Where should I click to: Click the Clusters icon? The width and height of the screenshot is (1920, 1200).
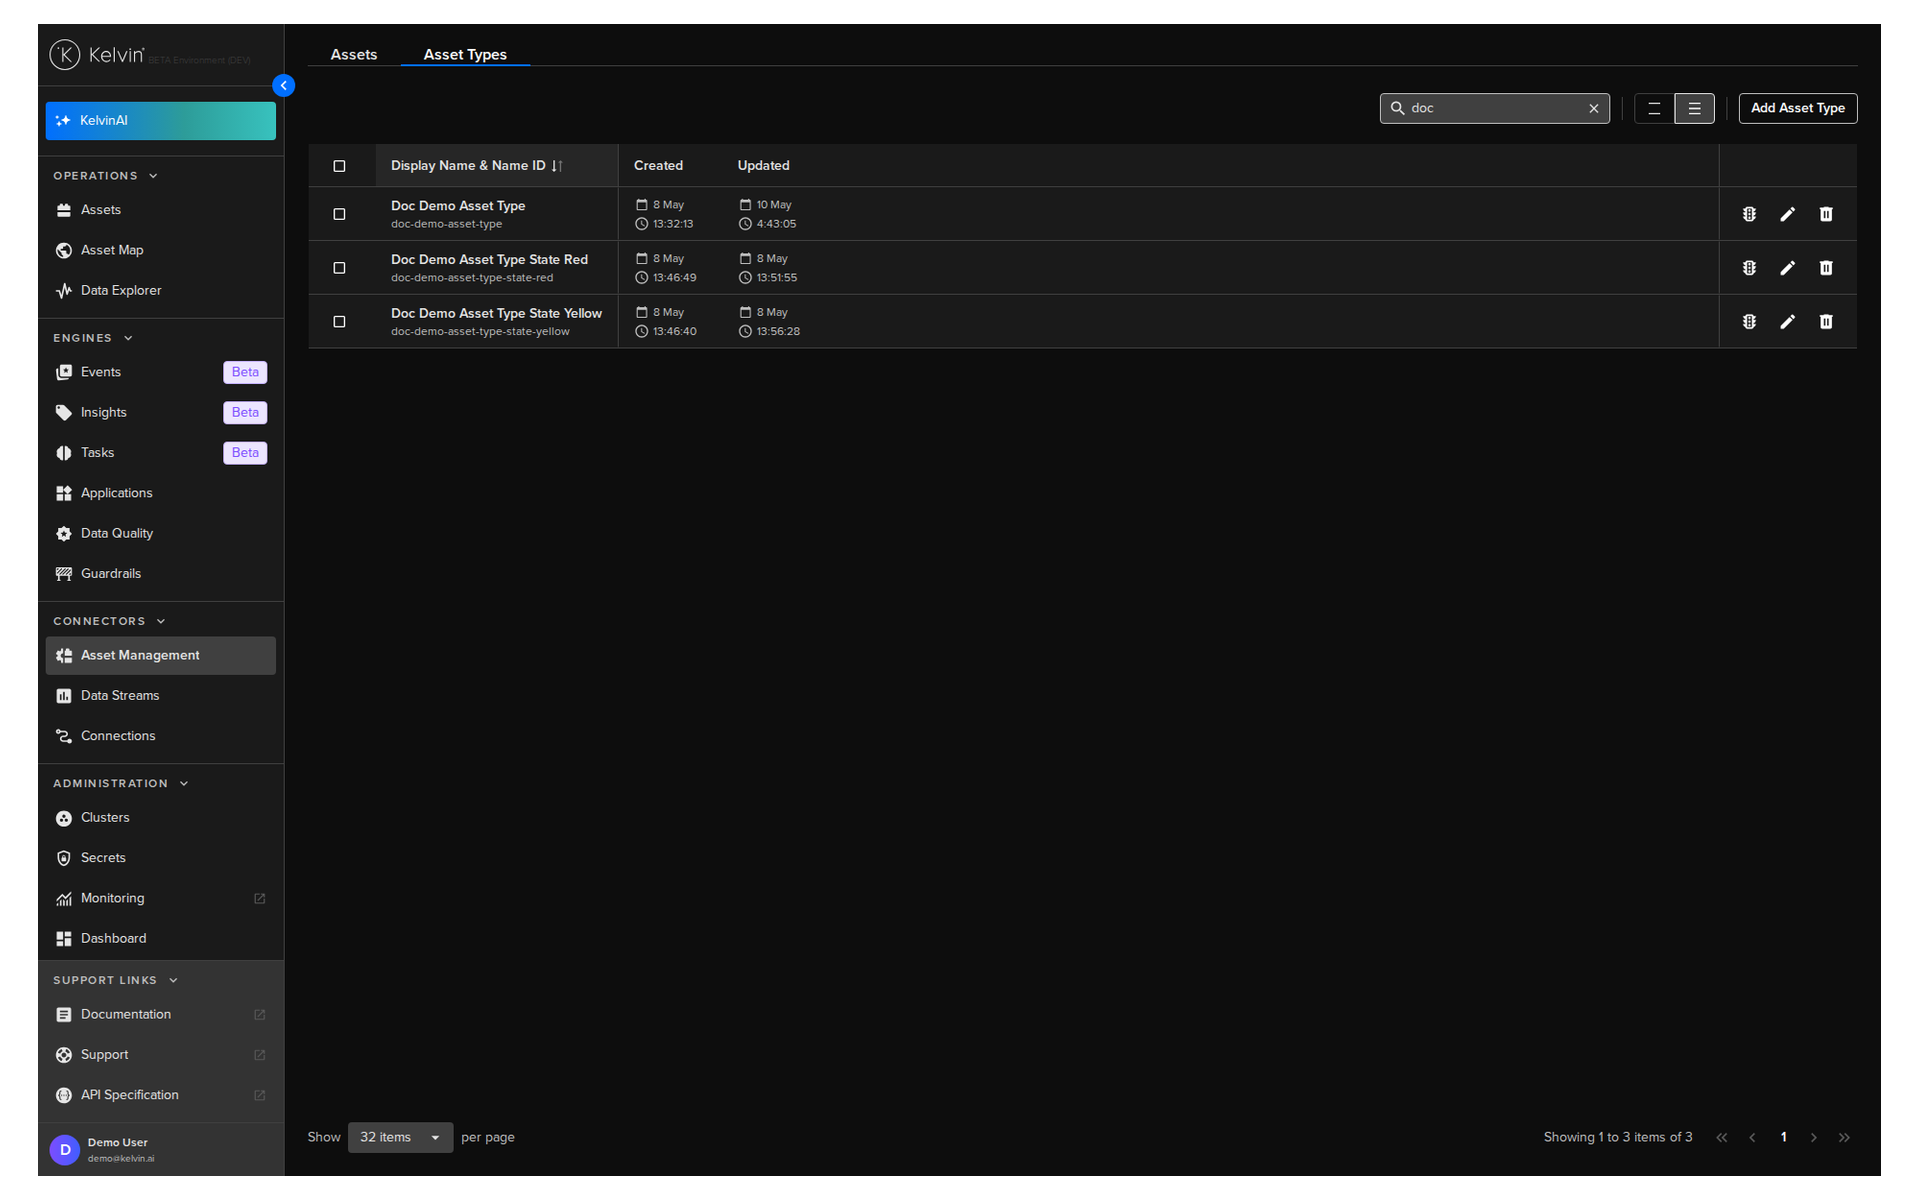(64, 818)
